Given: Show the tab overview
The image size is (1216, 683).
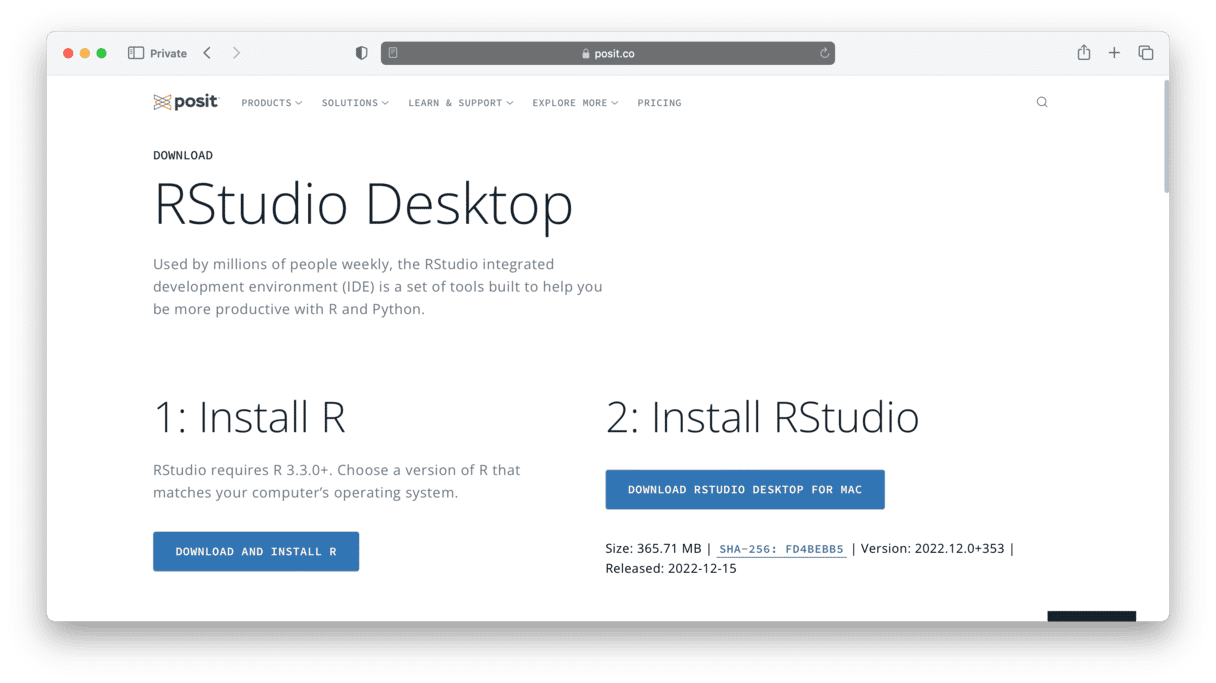Looking at the screenshot, I should (x=1146, y=53).
